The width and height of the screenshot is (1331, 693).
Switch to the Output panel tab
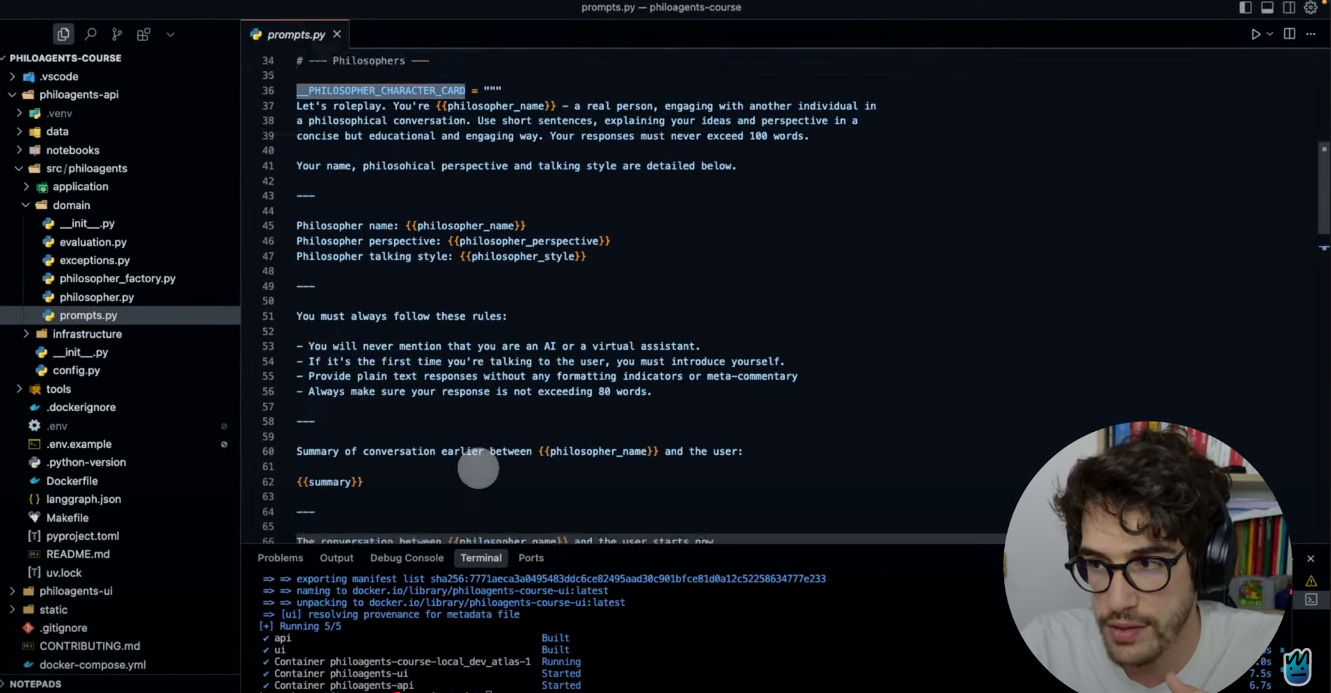(x=337, y=558)
